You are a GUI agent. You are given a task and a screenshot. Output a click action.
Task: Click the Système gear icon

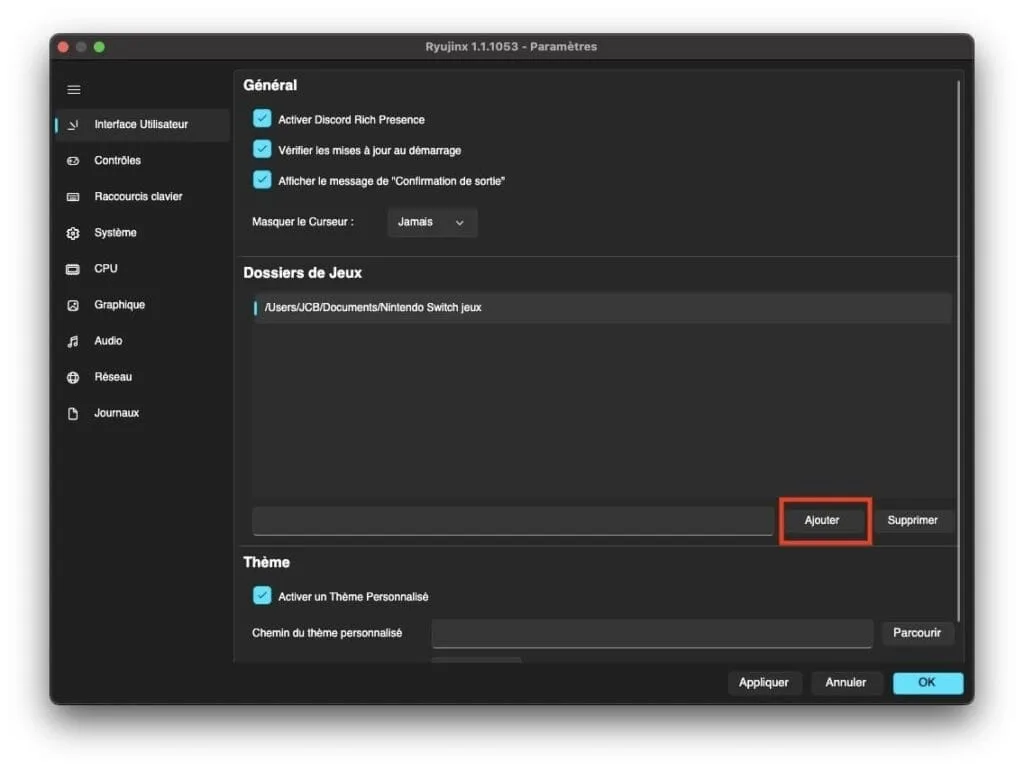coord(73,233)
